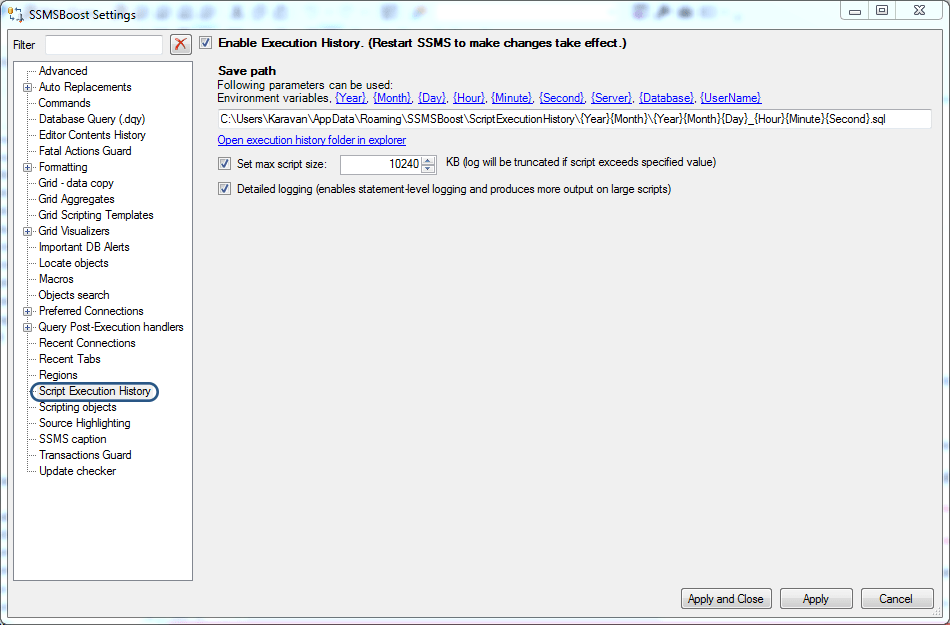Select Grid Aggregates in the tree
950x625 pixels.
(x=76, y=199)
